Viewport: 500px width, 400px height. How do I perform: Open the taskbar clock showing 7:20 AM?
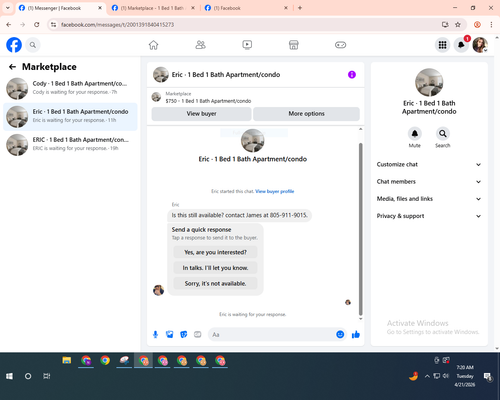(x=465, y=376)
